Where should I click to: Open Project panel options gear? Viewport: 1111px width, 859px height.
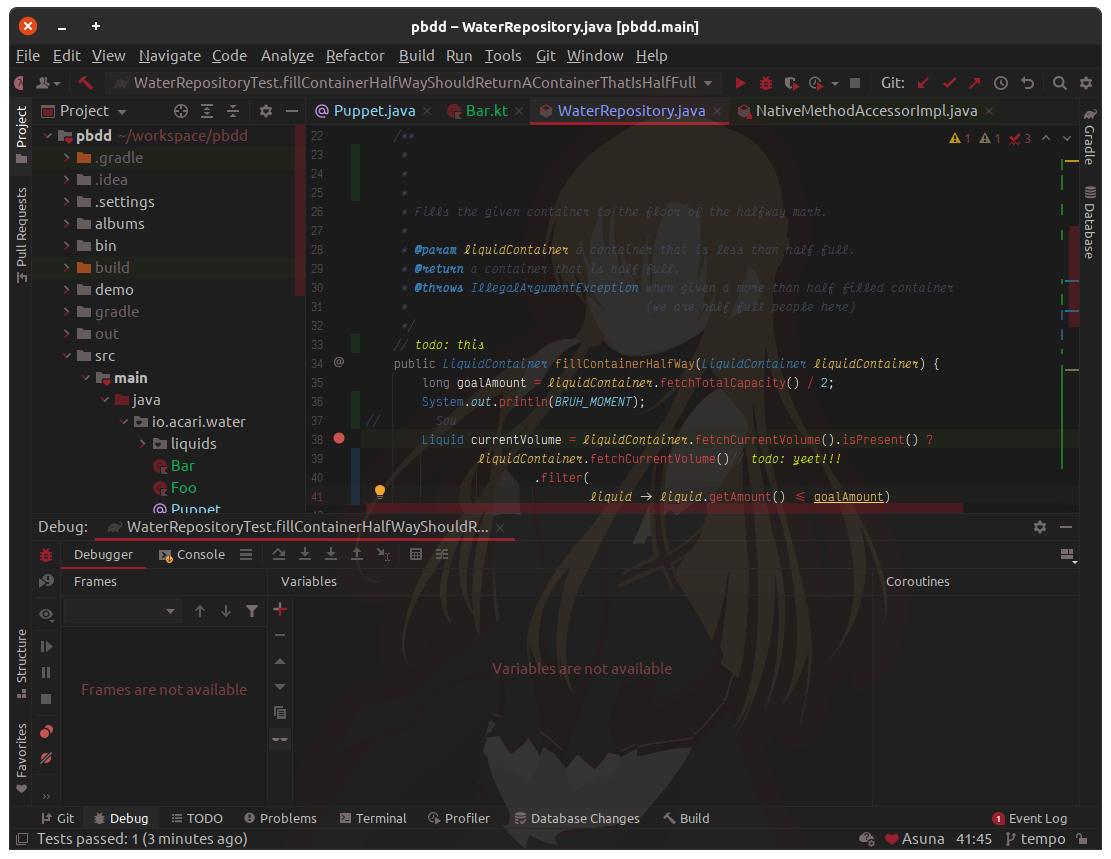pyautogui.click(x=266, y=111)
